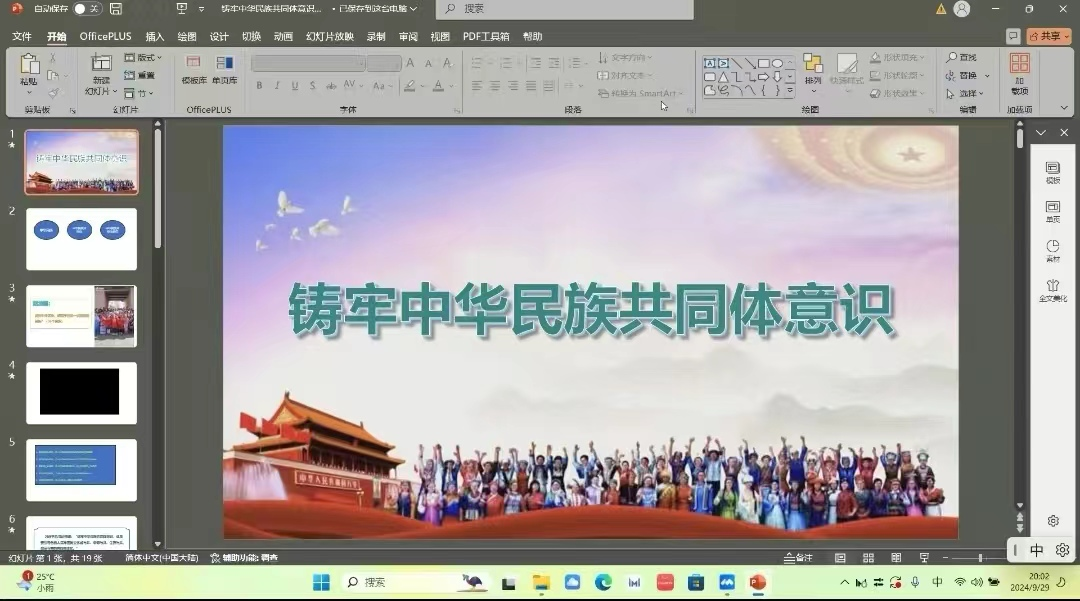Open the 设计 (Design) ribbon tab
1080x601 pixels.
(219, 36)
